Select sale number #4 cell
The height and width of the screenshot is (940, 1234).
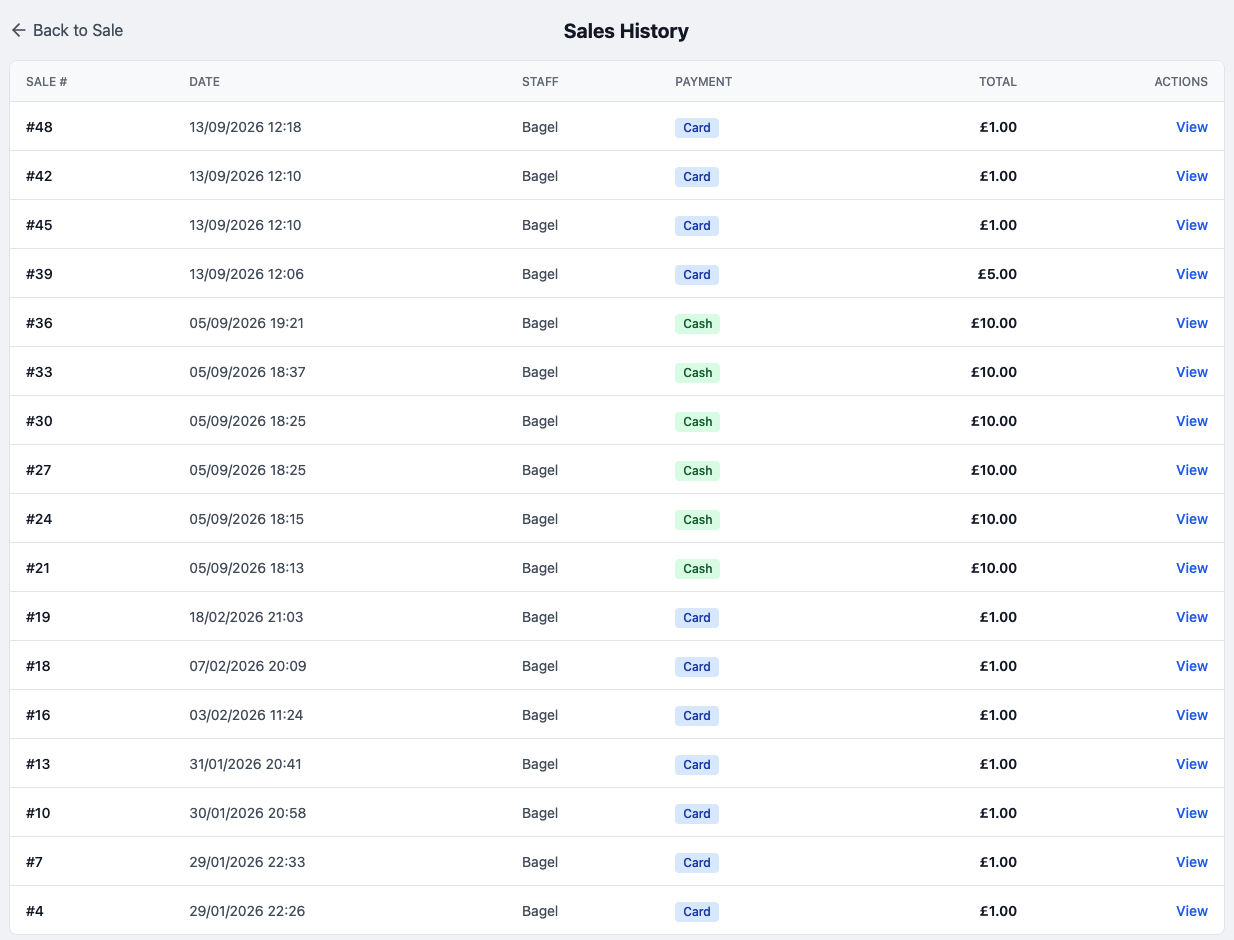(x=35, y=911)
